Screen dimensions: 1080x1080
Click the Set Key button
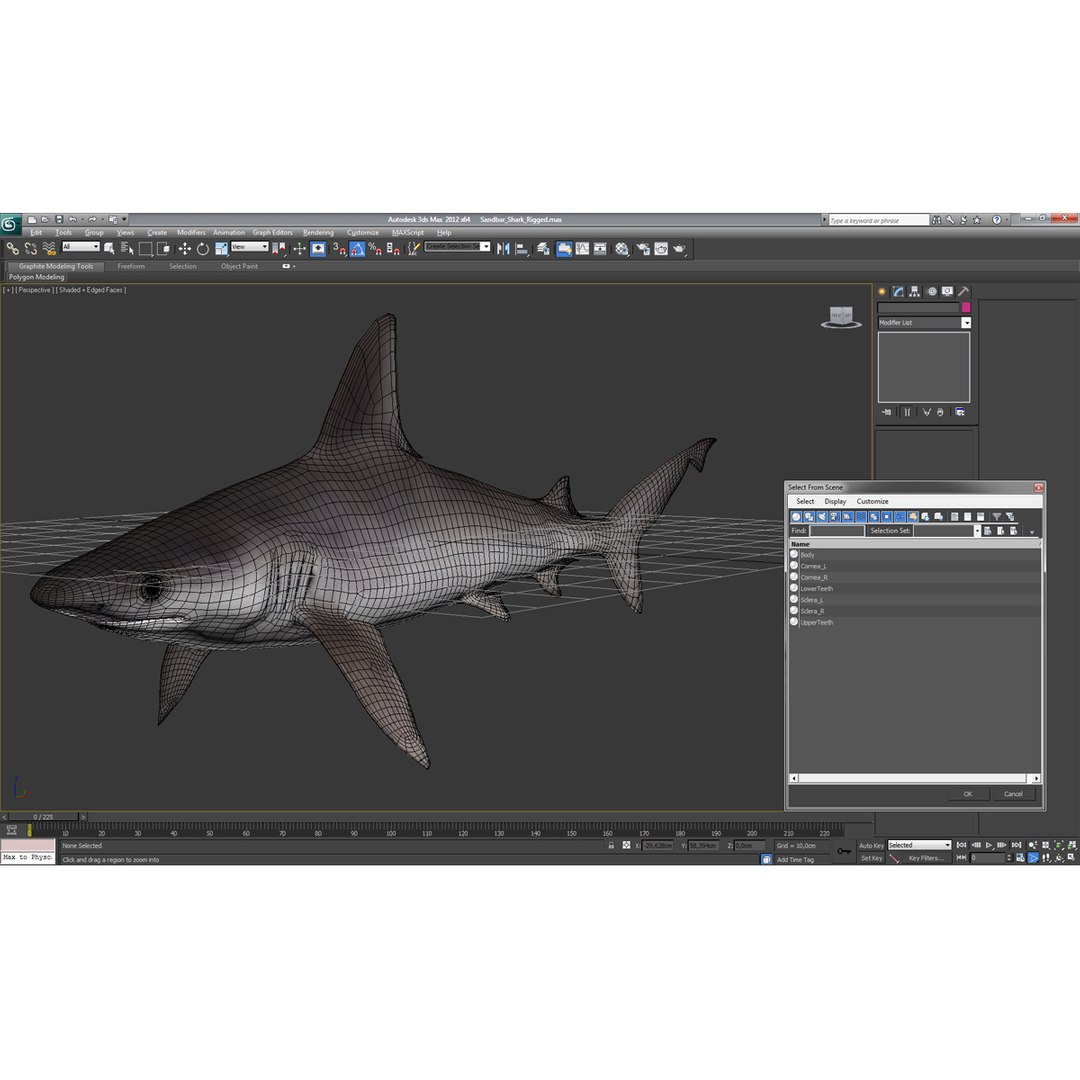[871, 858]
